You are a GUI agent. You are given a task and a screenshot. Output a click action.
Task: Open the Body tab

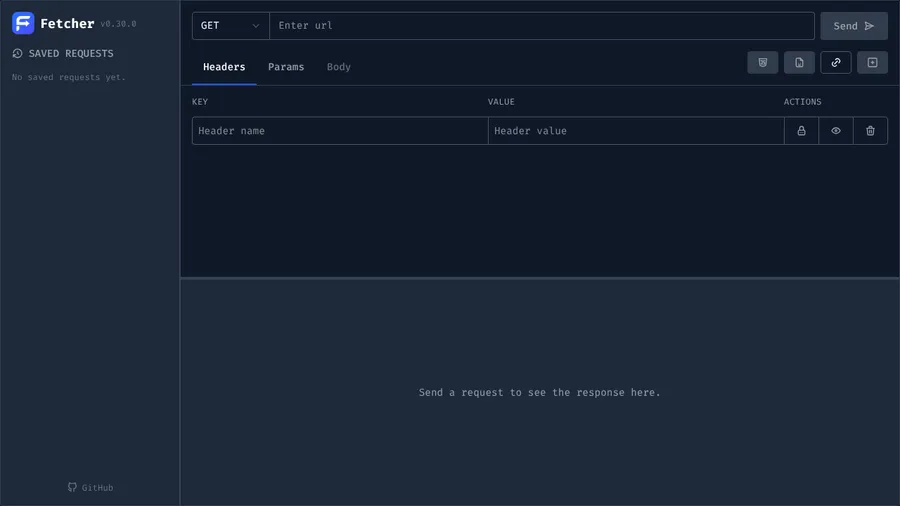339,67
